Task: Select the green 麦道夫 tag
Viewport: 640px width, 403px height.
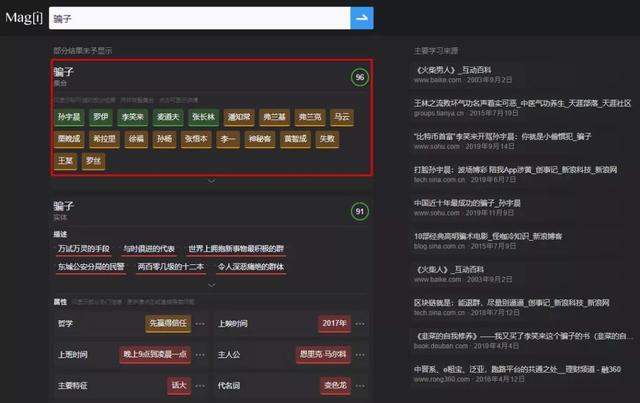Action: click(x=168, y=117)
